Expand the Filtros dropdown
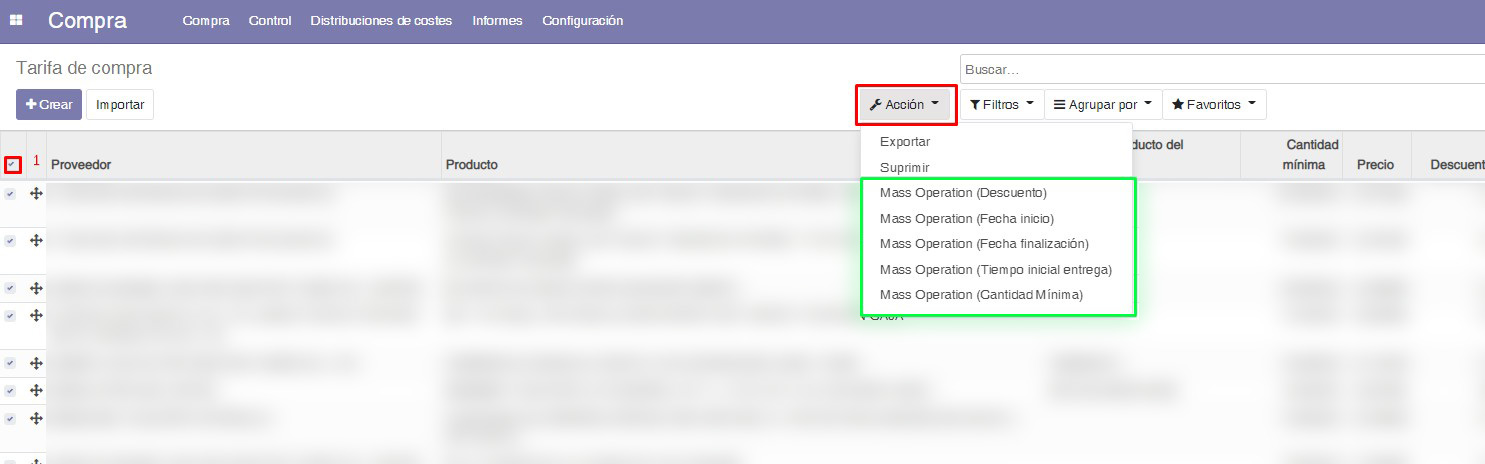 [x=1001, y=105]
